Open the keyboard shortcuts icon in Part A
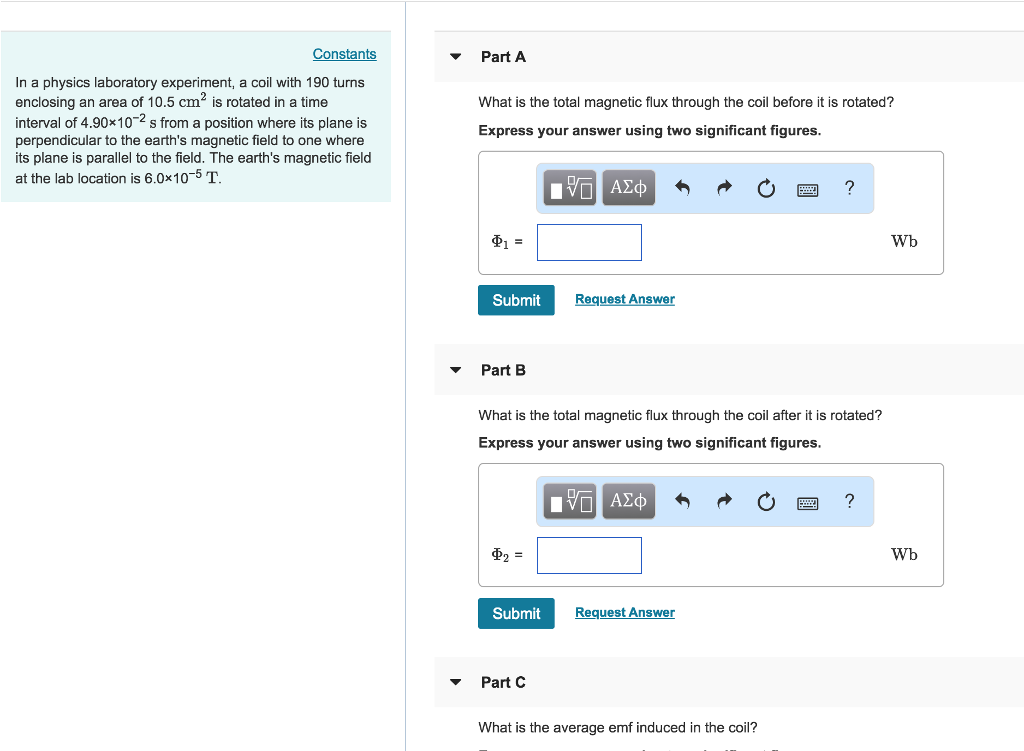 point(807,188)
